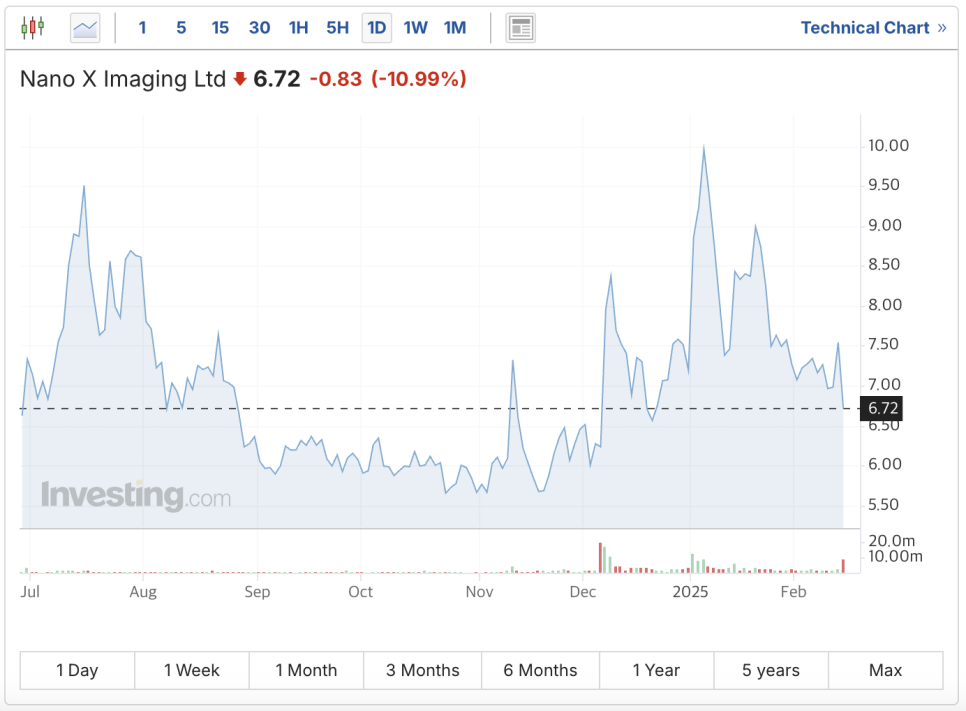Open the Technical Chart link
966x711 pixels.
tap(873, 28)
